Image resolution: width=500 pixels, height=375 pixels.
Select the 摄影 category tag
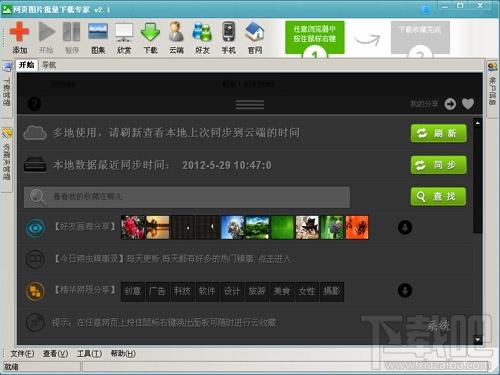(331, 291)
